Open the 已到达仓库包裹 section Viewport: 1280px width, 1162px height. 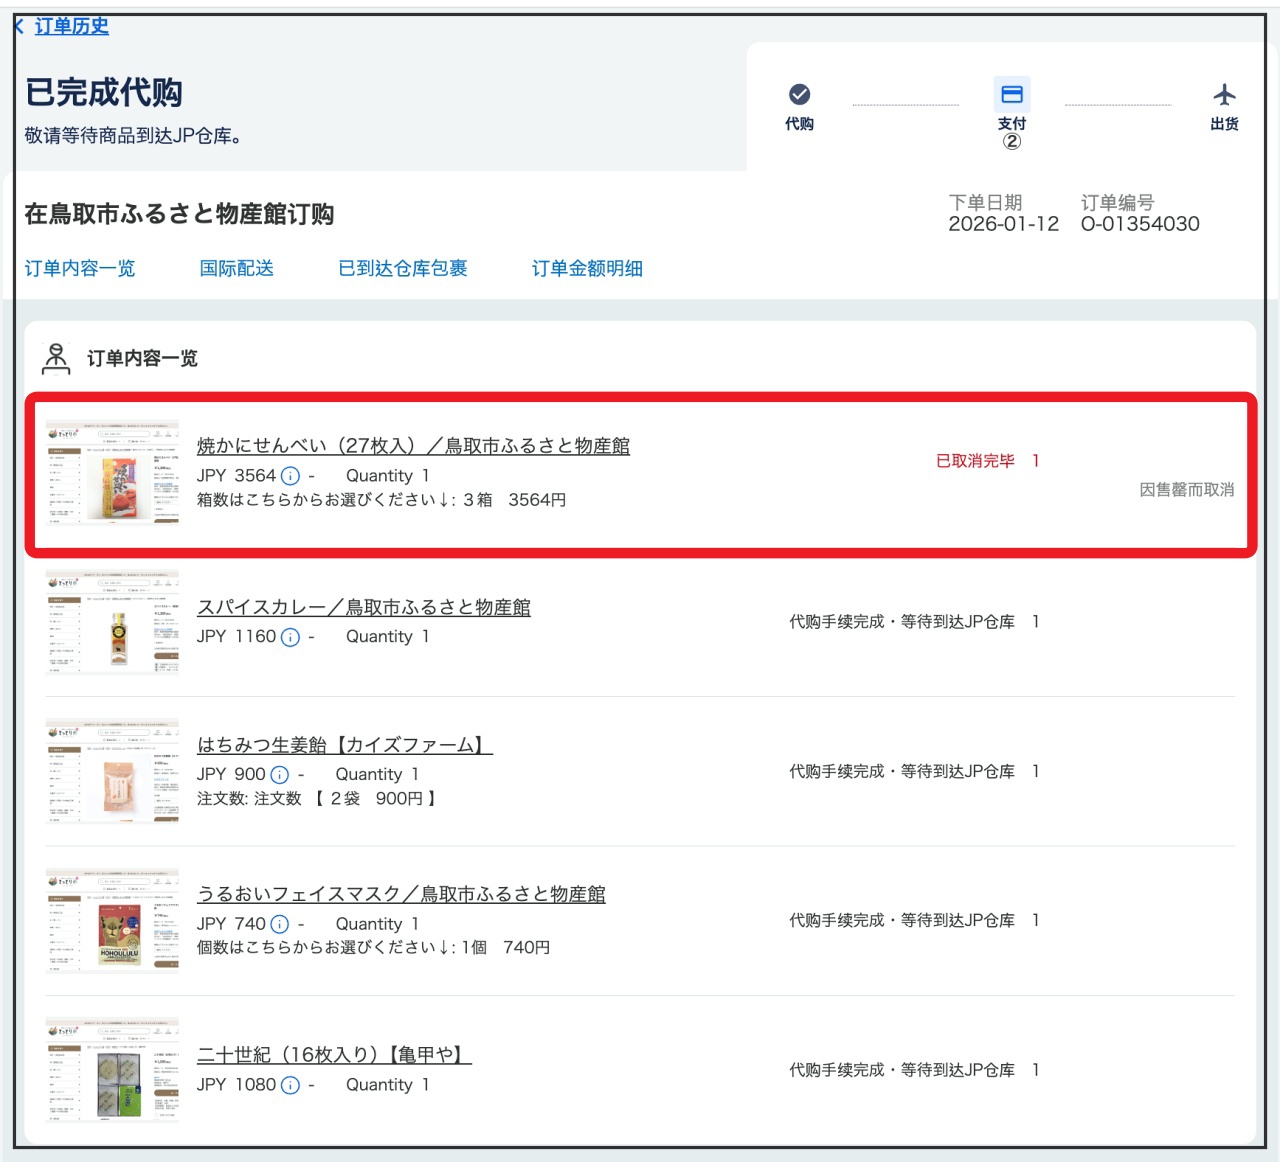404,268
